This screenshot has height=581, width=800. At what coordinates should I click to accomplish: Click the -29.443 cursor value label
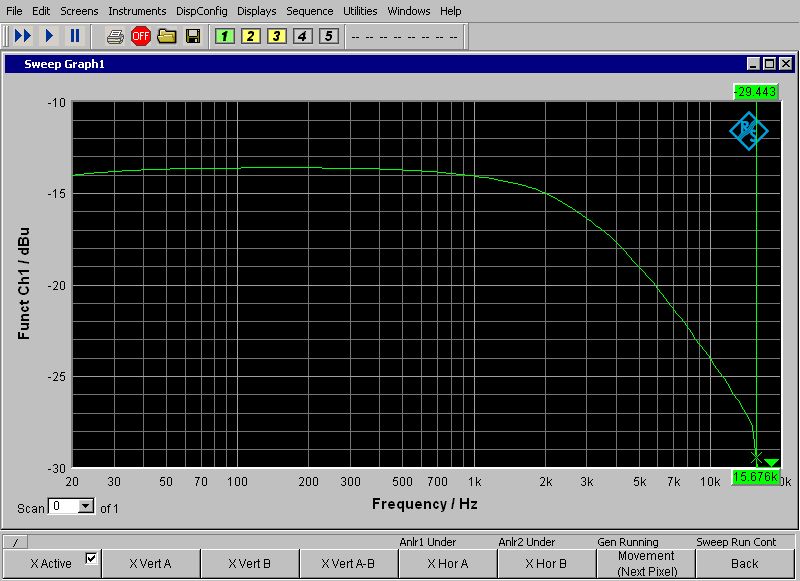click(x=756, y=92)
